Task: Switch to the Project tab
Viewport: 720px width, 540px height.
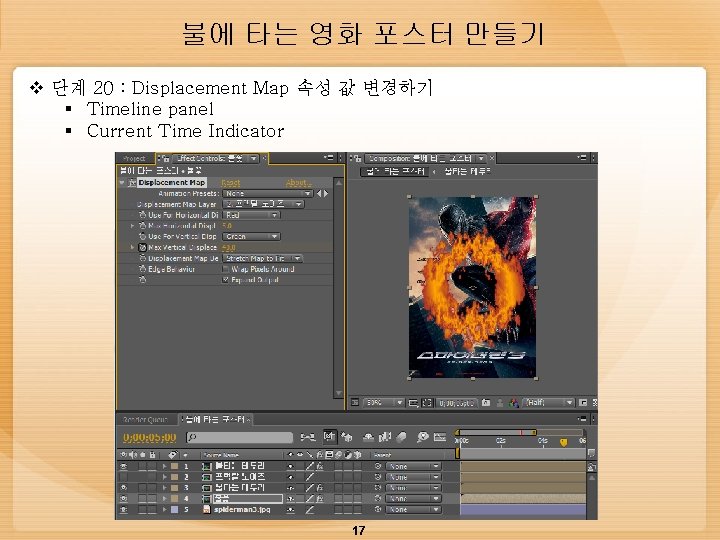Action: 134,158
